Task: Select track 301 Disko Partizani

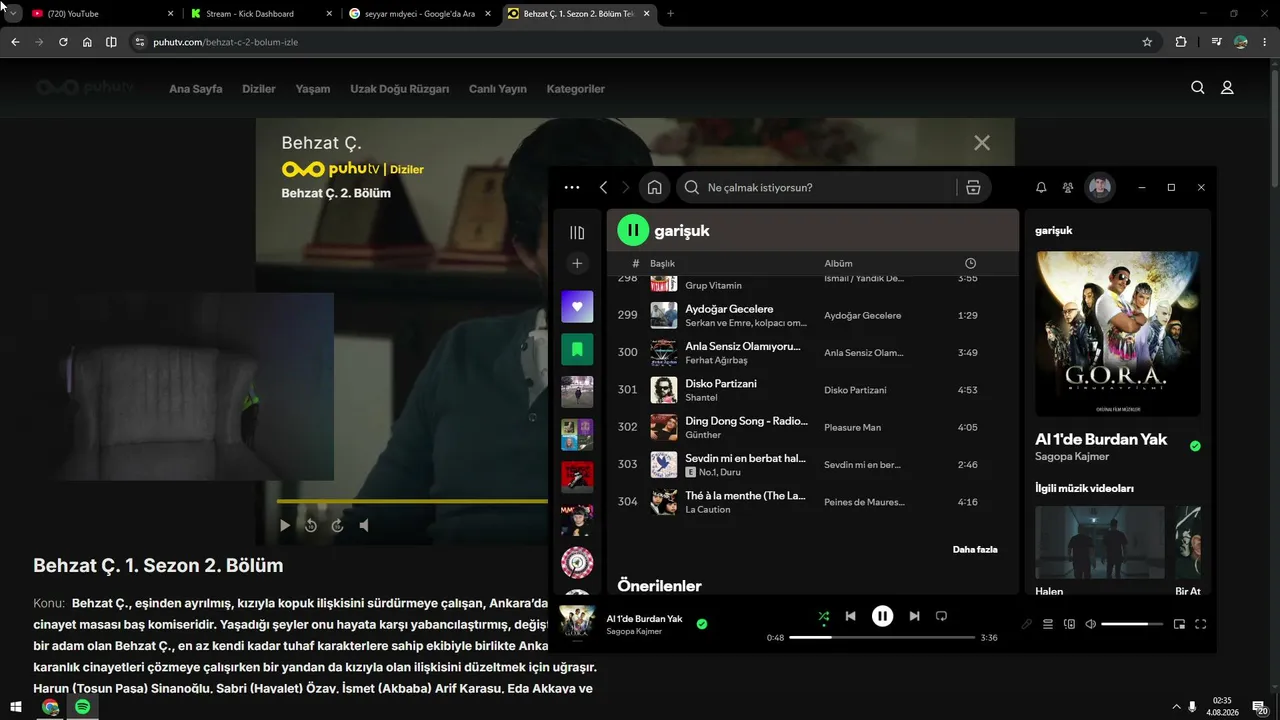Action: point(812,390)
